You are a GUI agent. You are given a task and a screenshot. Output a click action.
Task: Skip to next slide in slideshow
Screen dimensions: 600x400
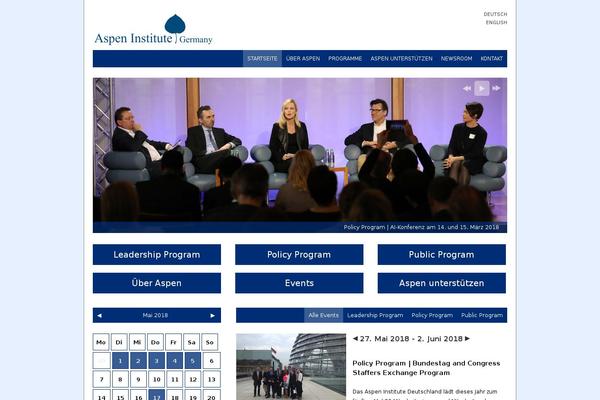[x=496, y=88]
